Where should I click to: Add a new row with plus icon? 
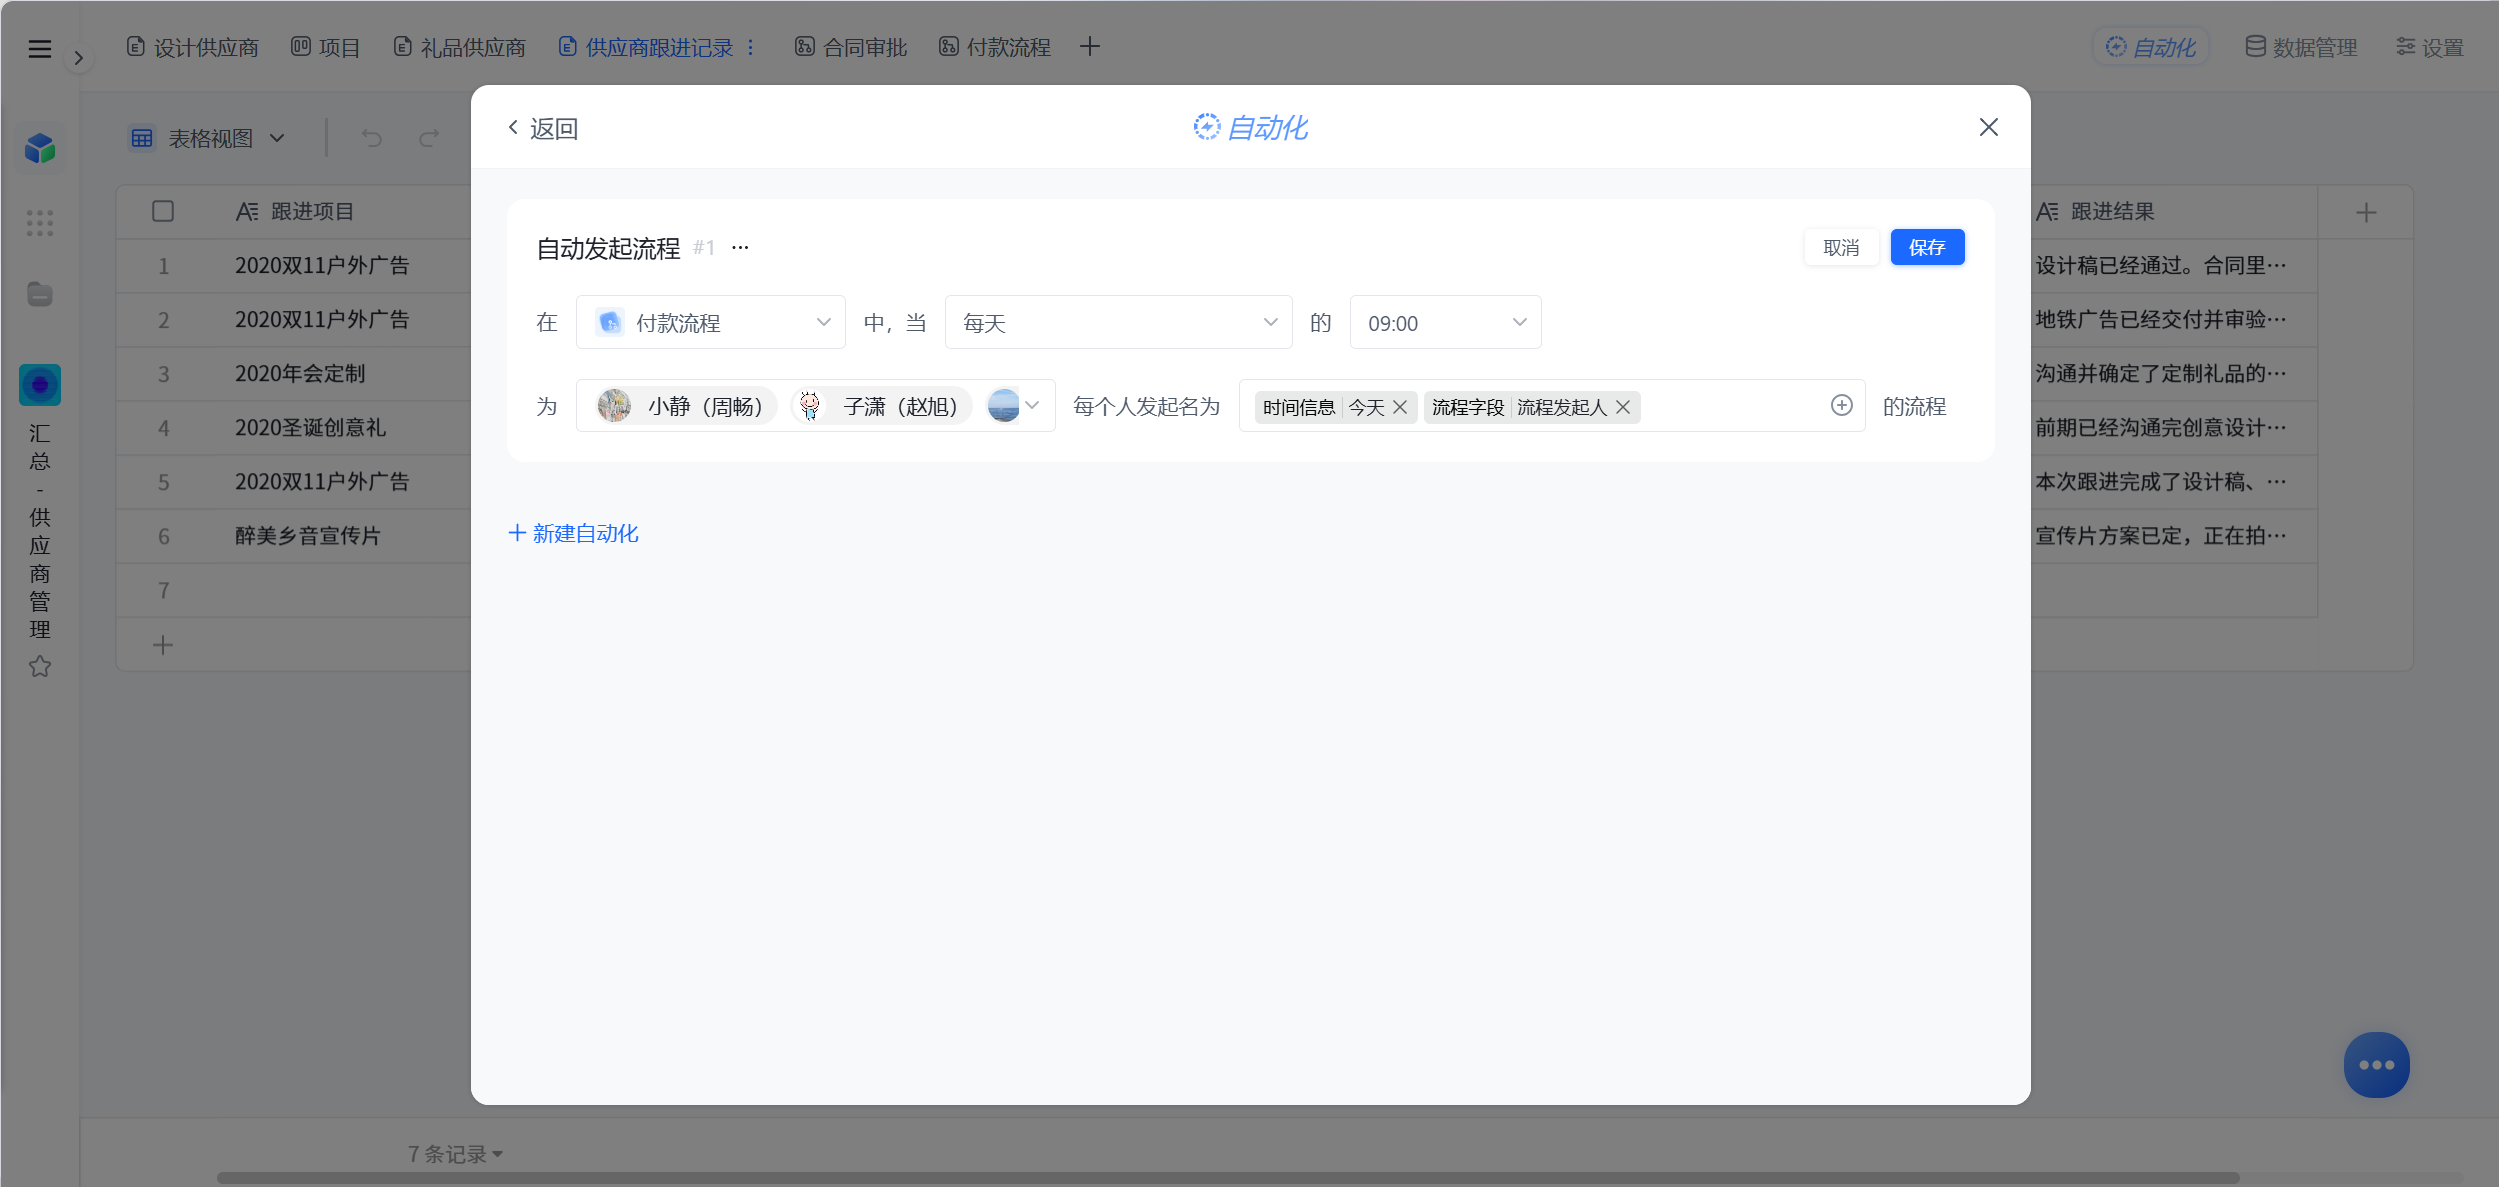pyautogui.click(x=163, y=645)
